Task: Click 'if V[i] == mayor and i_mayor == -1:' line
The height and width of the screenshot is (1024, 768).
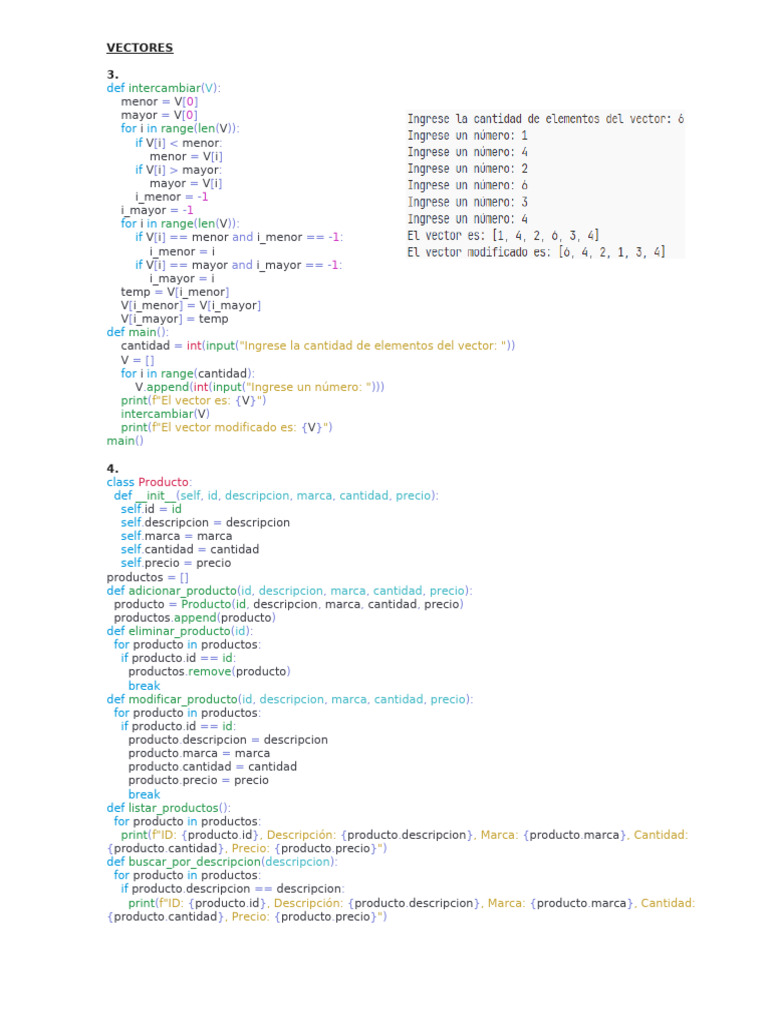Action: coord(238,265)
